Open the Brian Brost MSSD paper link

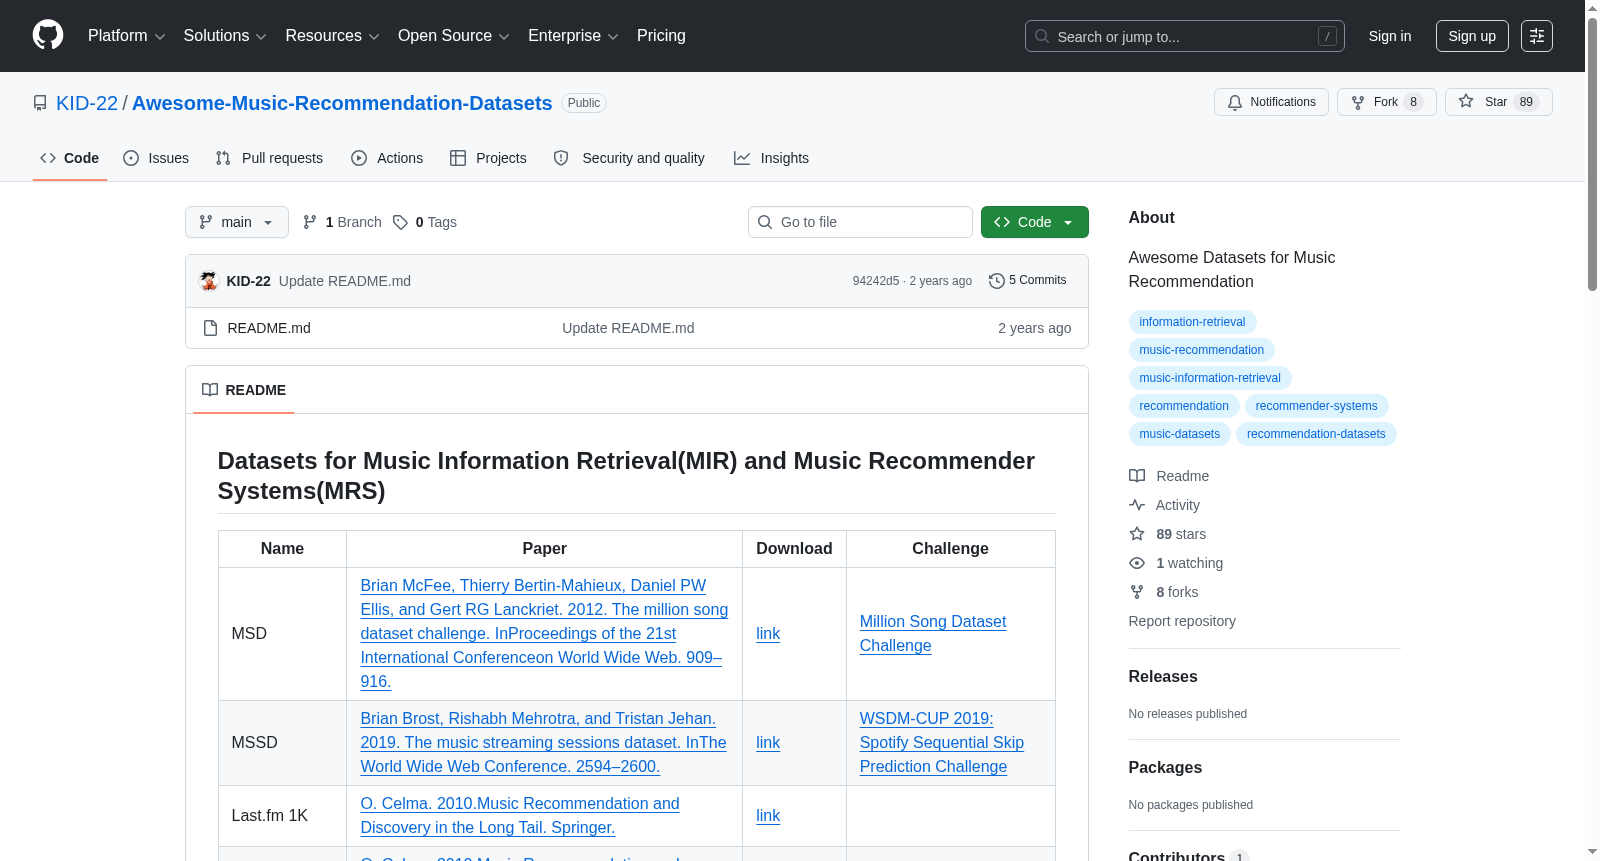pos(543,743)
